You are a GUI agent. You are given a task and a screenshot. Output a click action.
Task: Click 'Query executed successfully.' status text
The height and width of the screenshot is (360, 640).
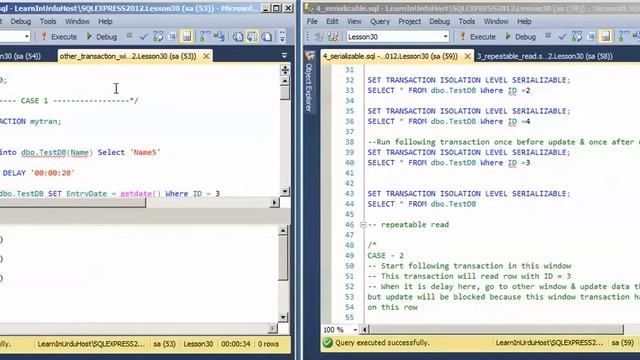coord(382,343)
